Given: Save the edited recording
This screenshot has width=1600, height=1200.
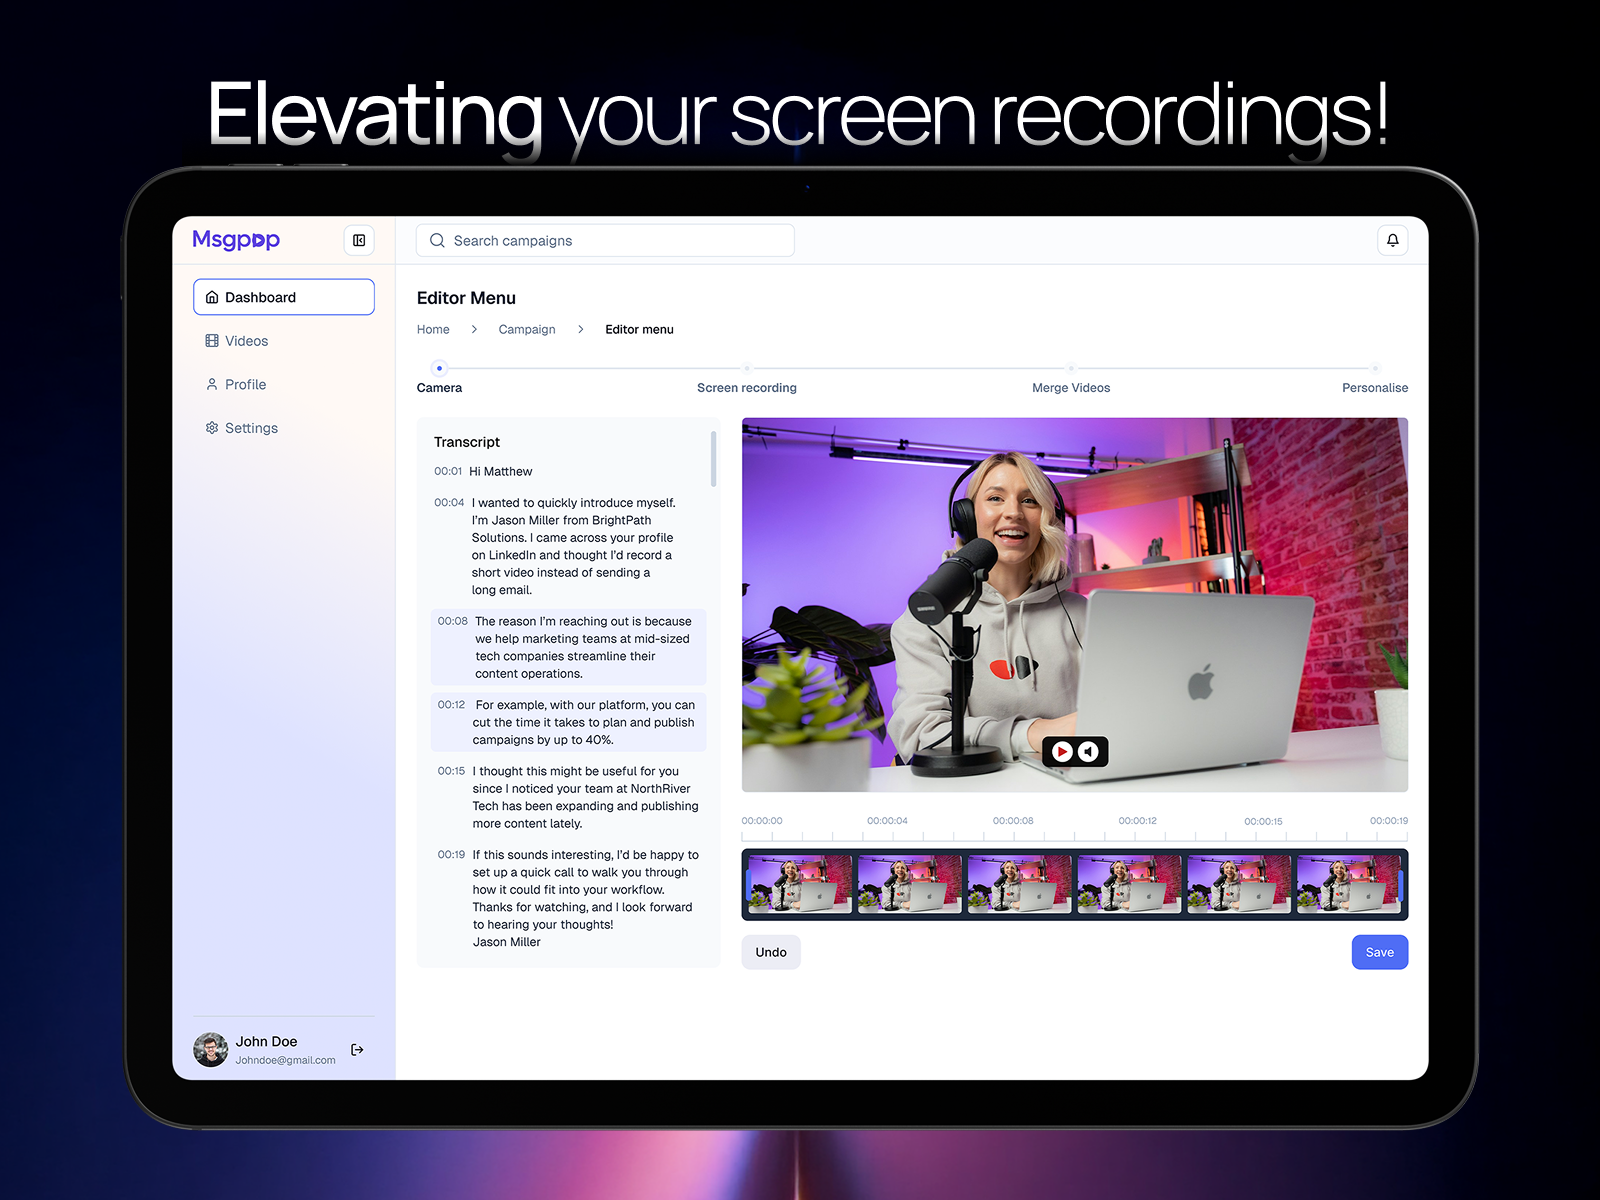Looking at the screenshot, I should 1380,952.
